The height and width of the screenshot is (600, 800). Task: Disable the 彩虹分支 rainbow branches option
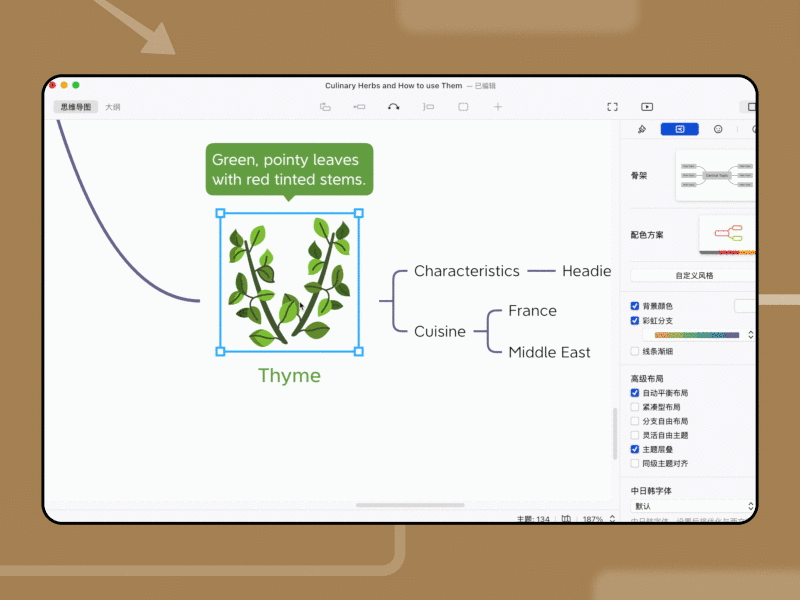click(x=634, y=320)
